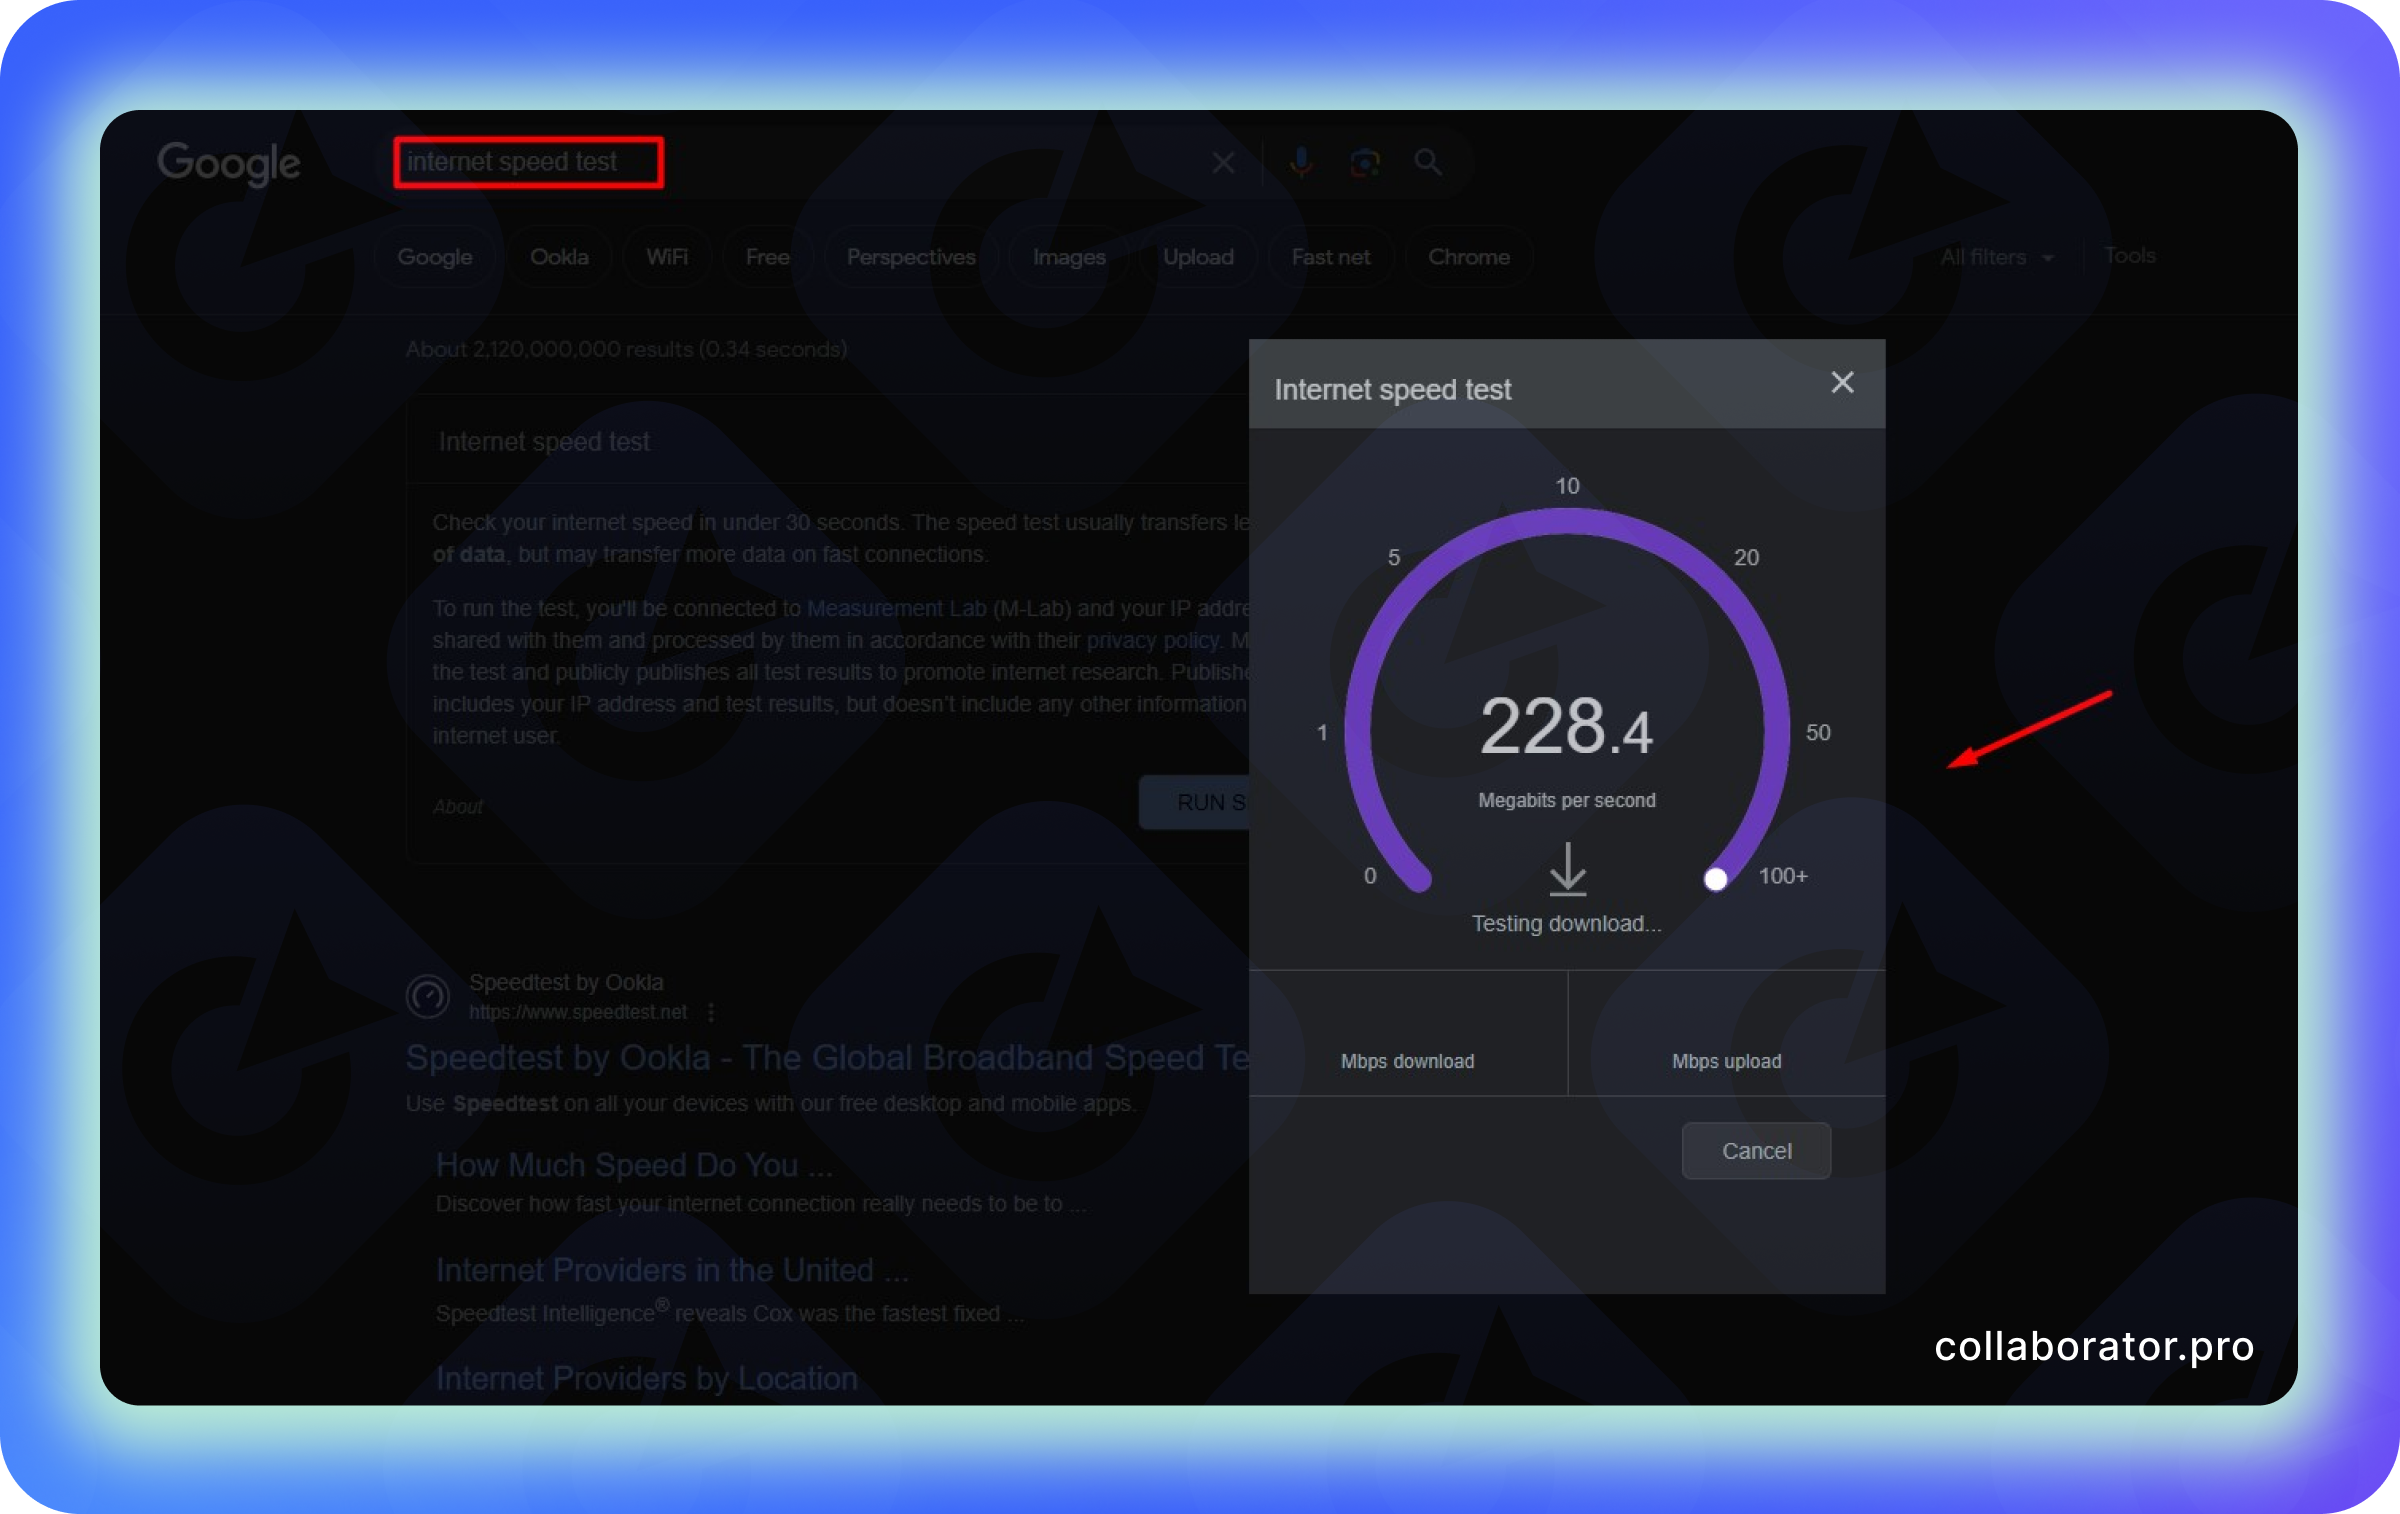Viewport: 2400px width, 1514px height.
Task: Click the white gauge indicator dot
Action: 1716,879
